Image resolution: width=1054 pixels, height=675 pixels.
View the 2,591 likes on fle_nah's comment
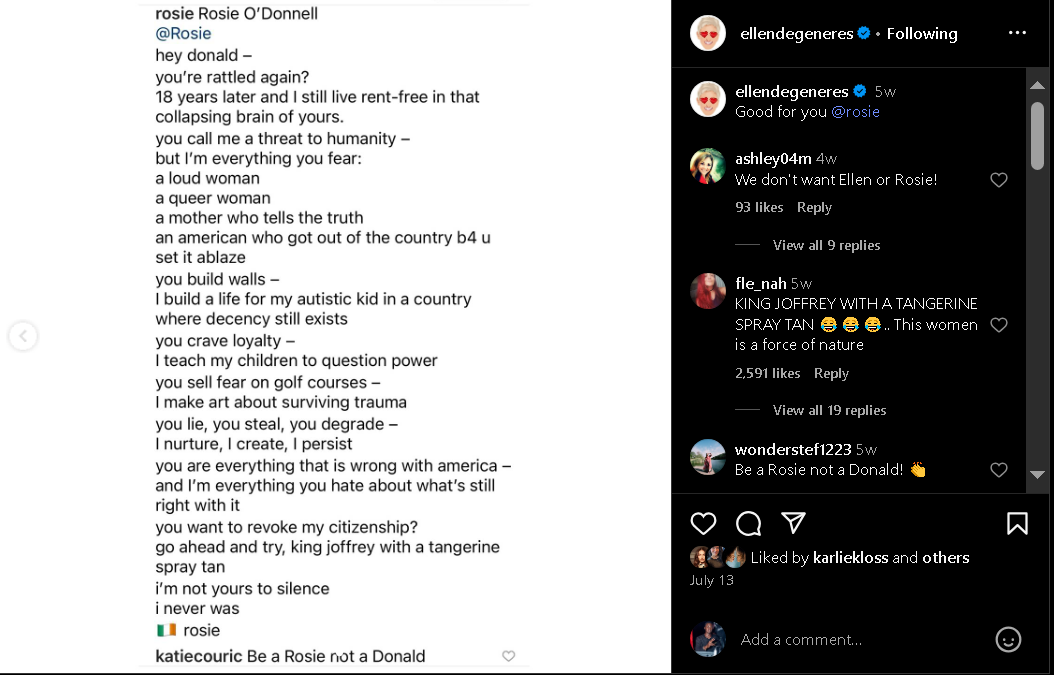[767, 373]
